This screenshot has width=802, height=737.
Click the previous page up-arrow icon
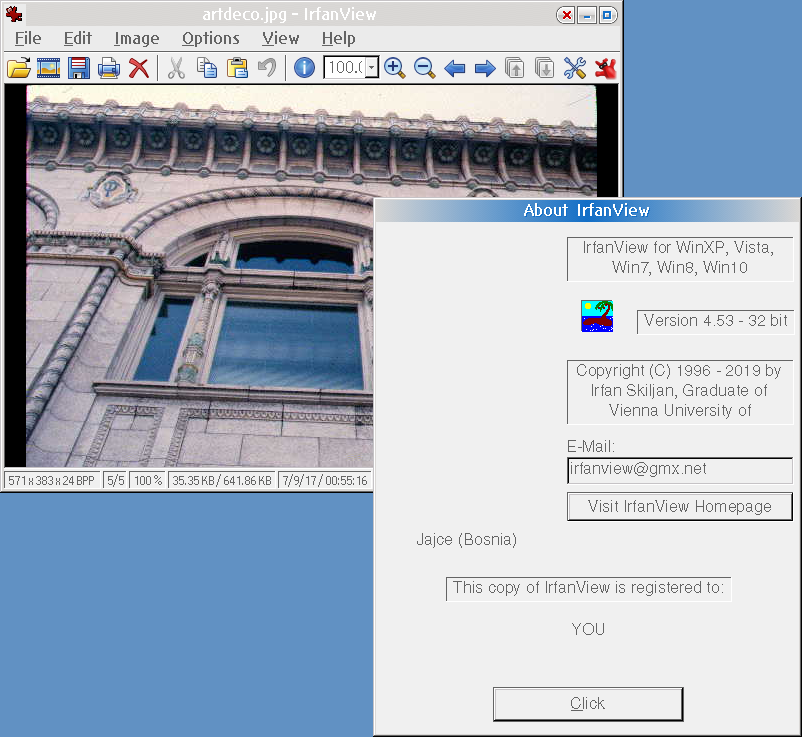click(515, 68)
